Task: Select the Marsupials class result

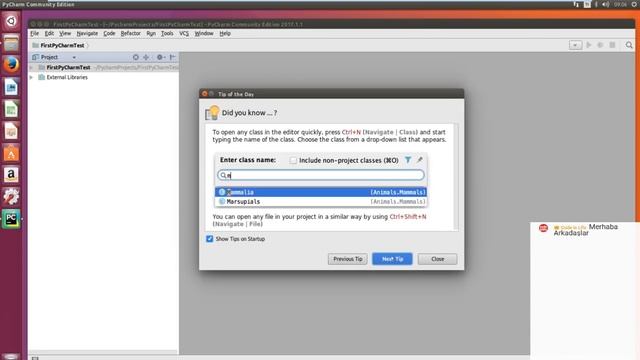Action: [x=321, y=202]
